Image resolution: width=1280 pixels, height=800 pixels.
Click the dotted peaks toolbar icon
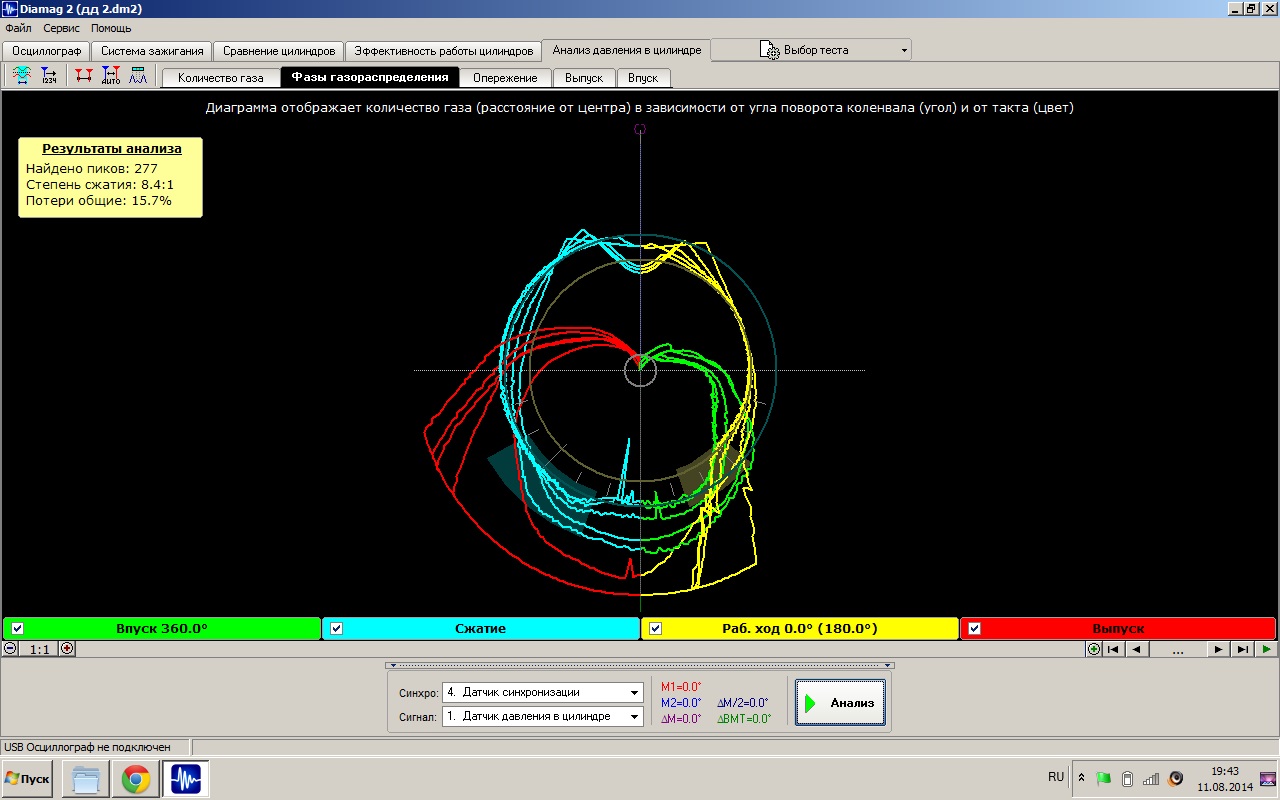coord(138,76)
